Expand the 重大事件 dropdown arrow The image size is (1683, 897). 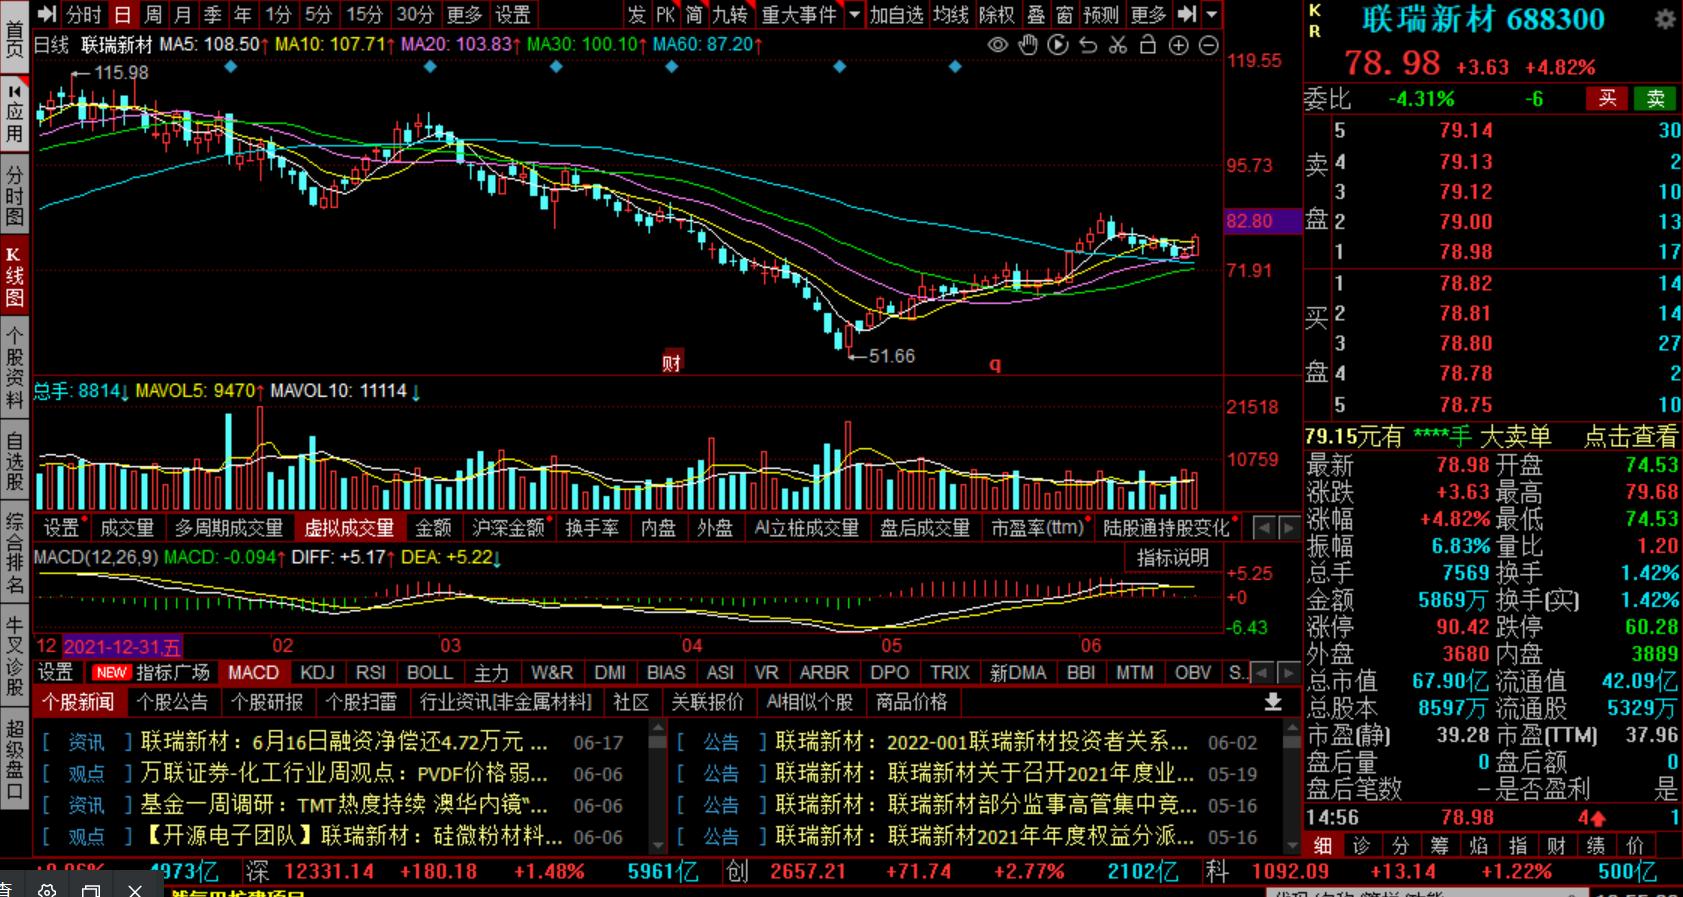854,14
